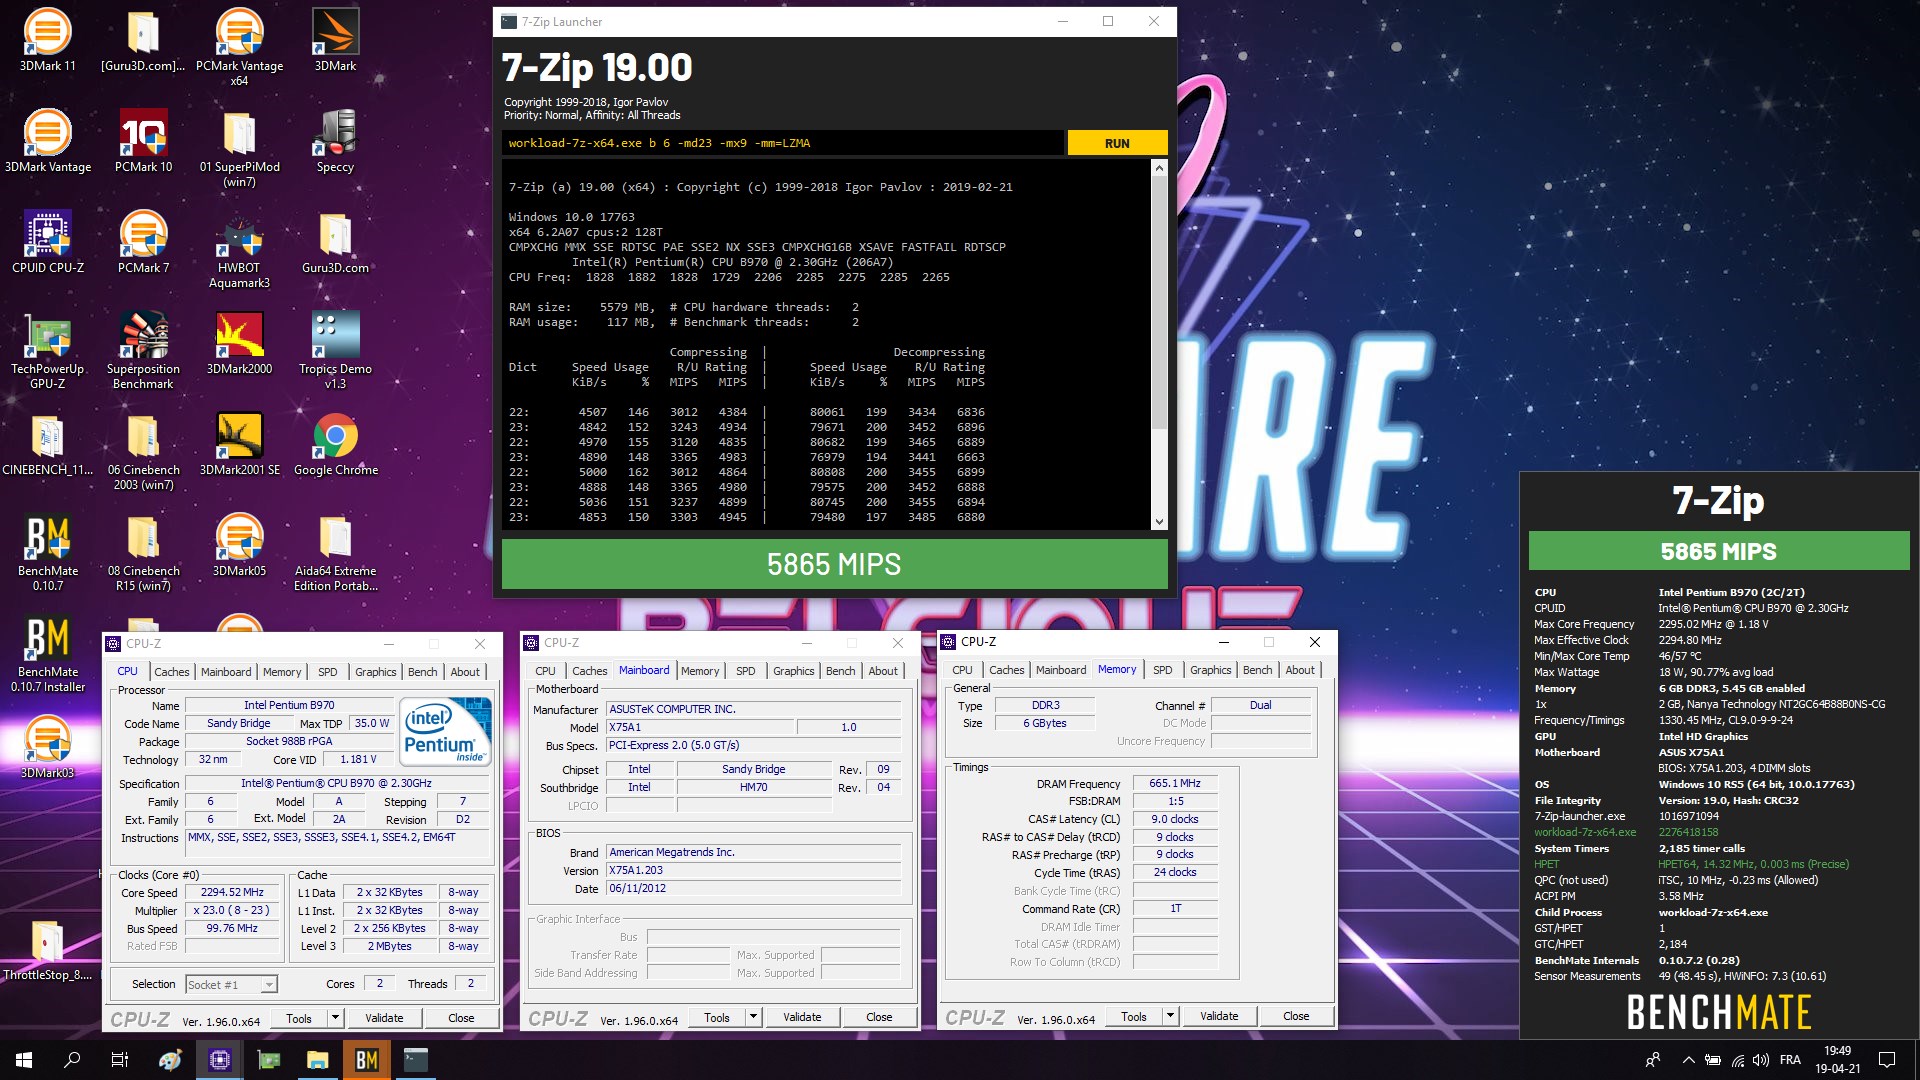Image resolution: width=1920 pixels, height=1080 pixels.
Task: Select the 08 Cinebench R15 (win7) folder
Action: coord(143,552)
